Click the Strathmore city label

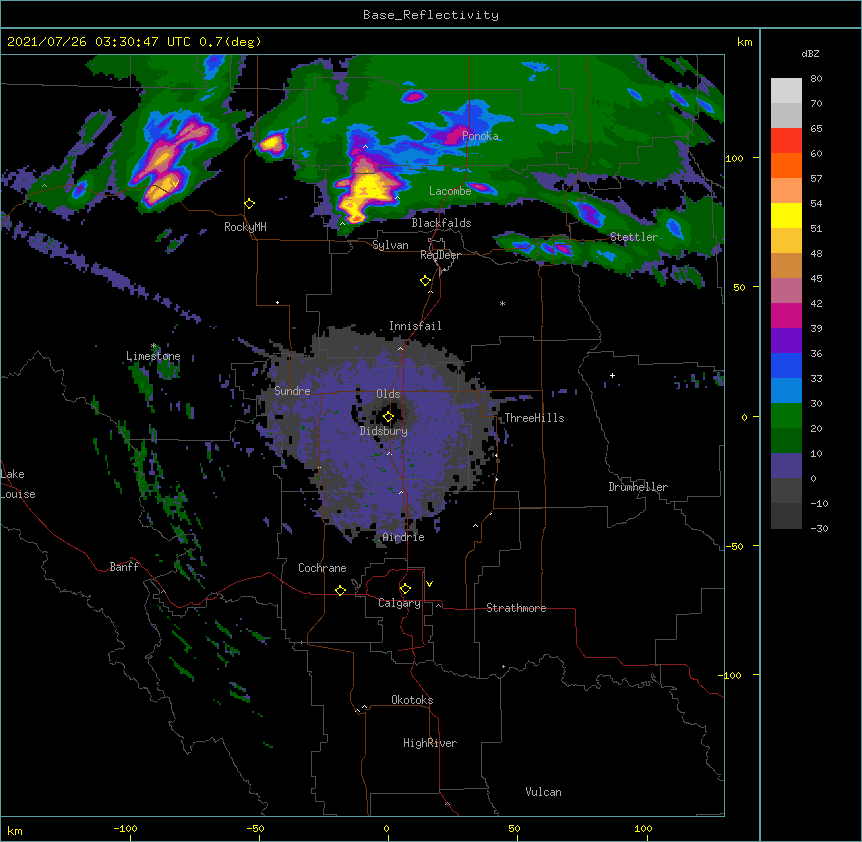tap(516, 608)
